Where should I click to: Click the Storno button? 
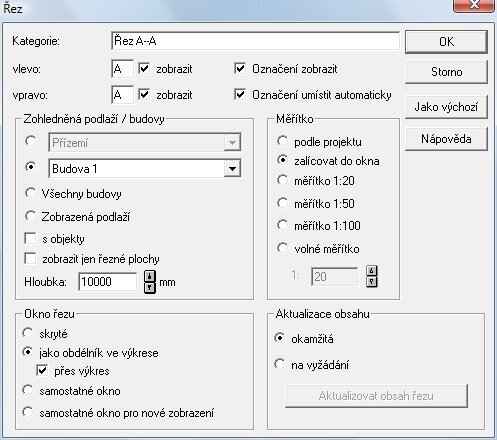[446, 72]
